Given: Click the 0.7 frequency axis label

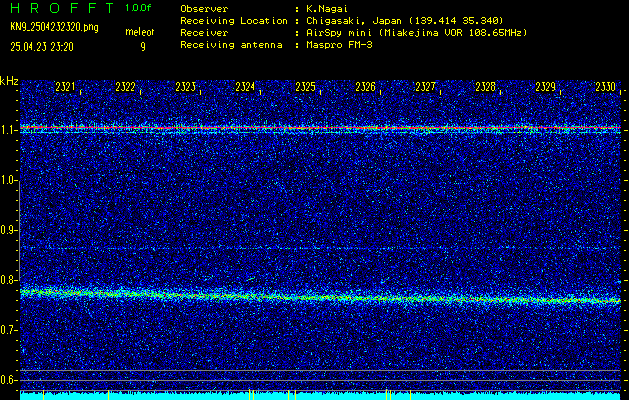Looking at the screenshot, I should [8, 330].
